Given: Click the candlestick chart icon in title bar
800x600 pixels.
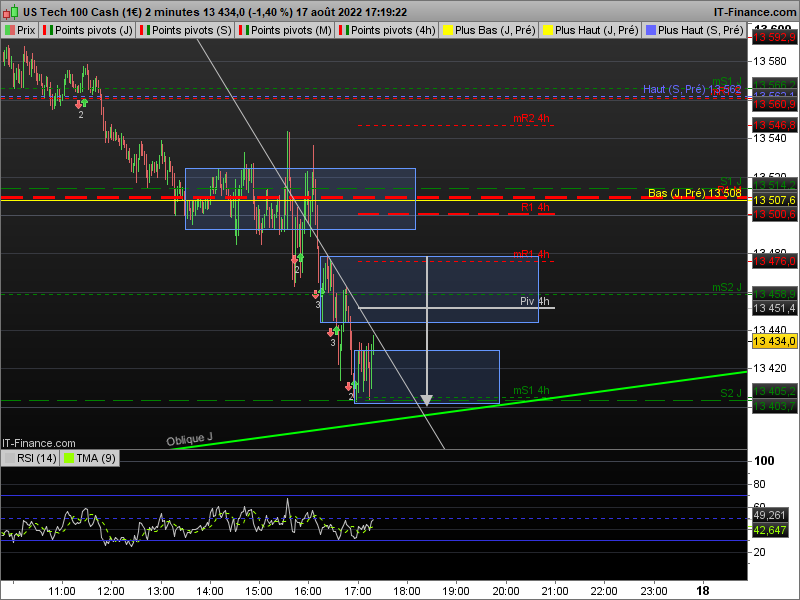Looking at the screenshot, I should [x=11, y=11].
